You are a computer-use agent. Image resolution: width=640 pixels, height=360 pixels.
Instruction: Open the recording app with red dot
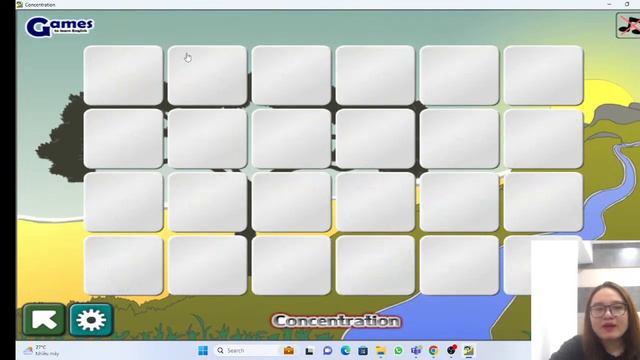(451, 350)
